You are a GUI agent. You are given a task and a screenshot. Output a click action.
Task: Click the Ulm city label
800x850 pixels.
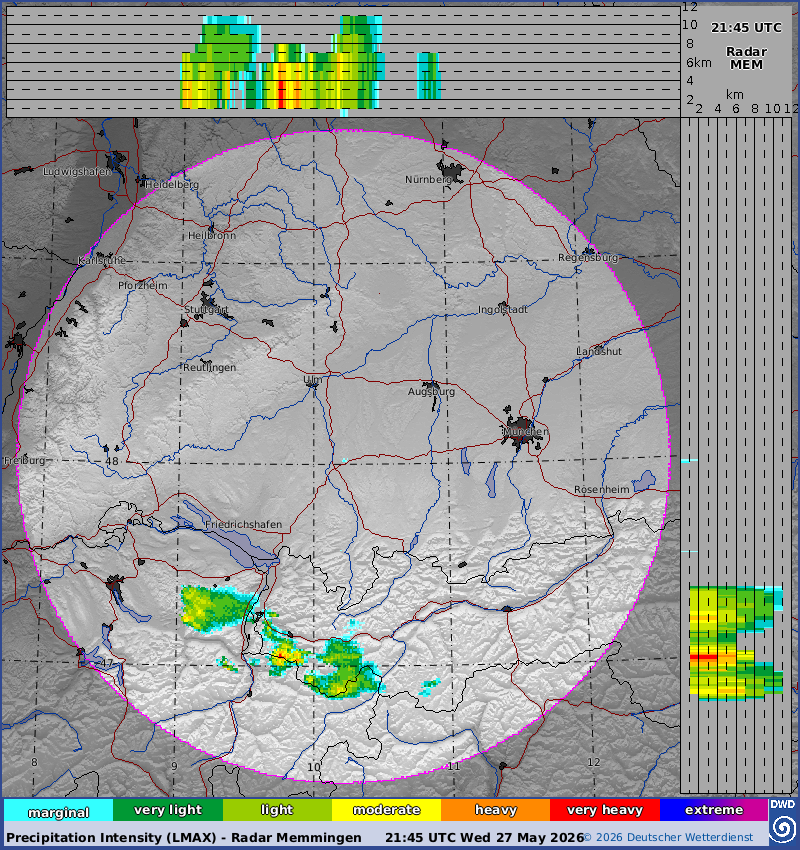click(x=313, y=379)
